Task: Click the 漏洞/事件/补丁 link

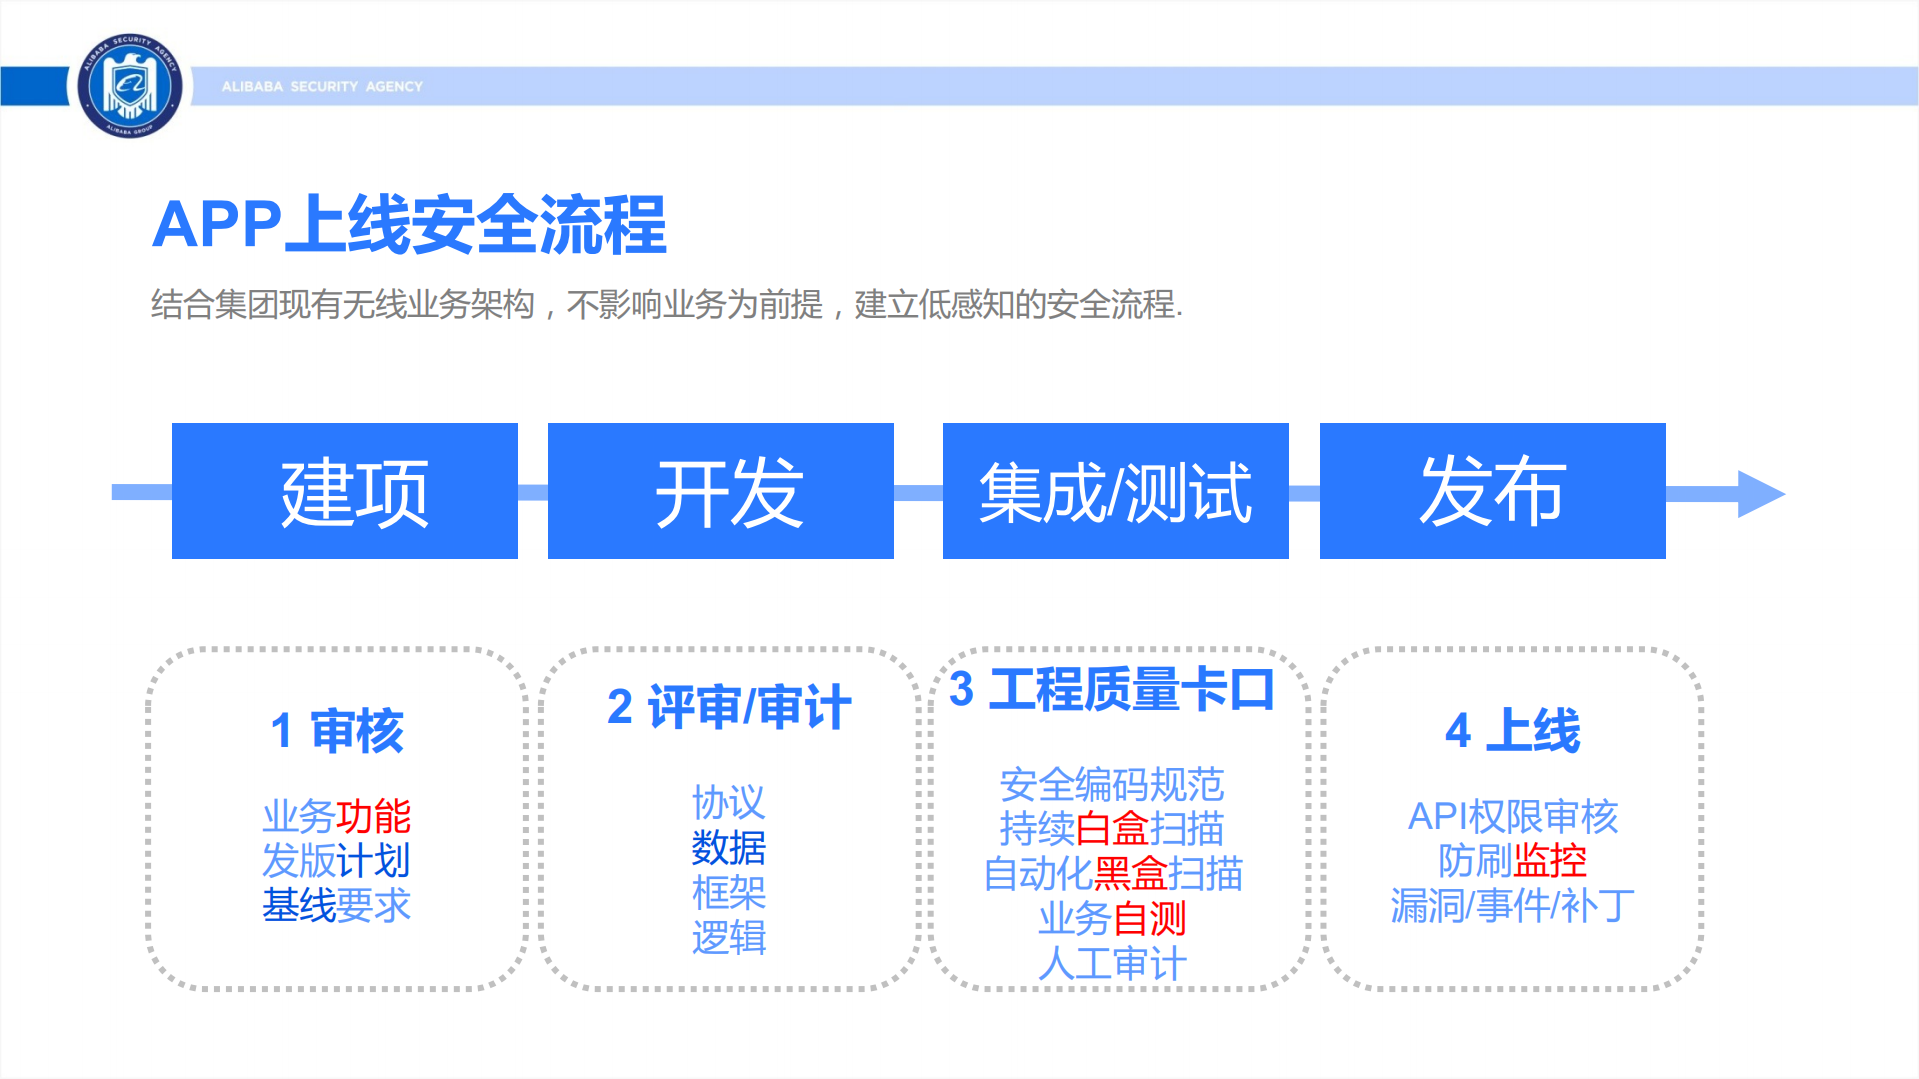Action: click(x=1512, y=904)
